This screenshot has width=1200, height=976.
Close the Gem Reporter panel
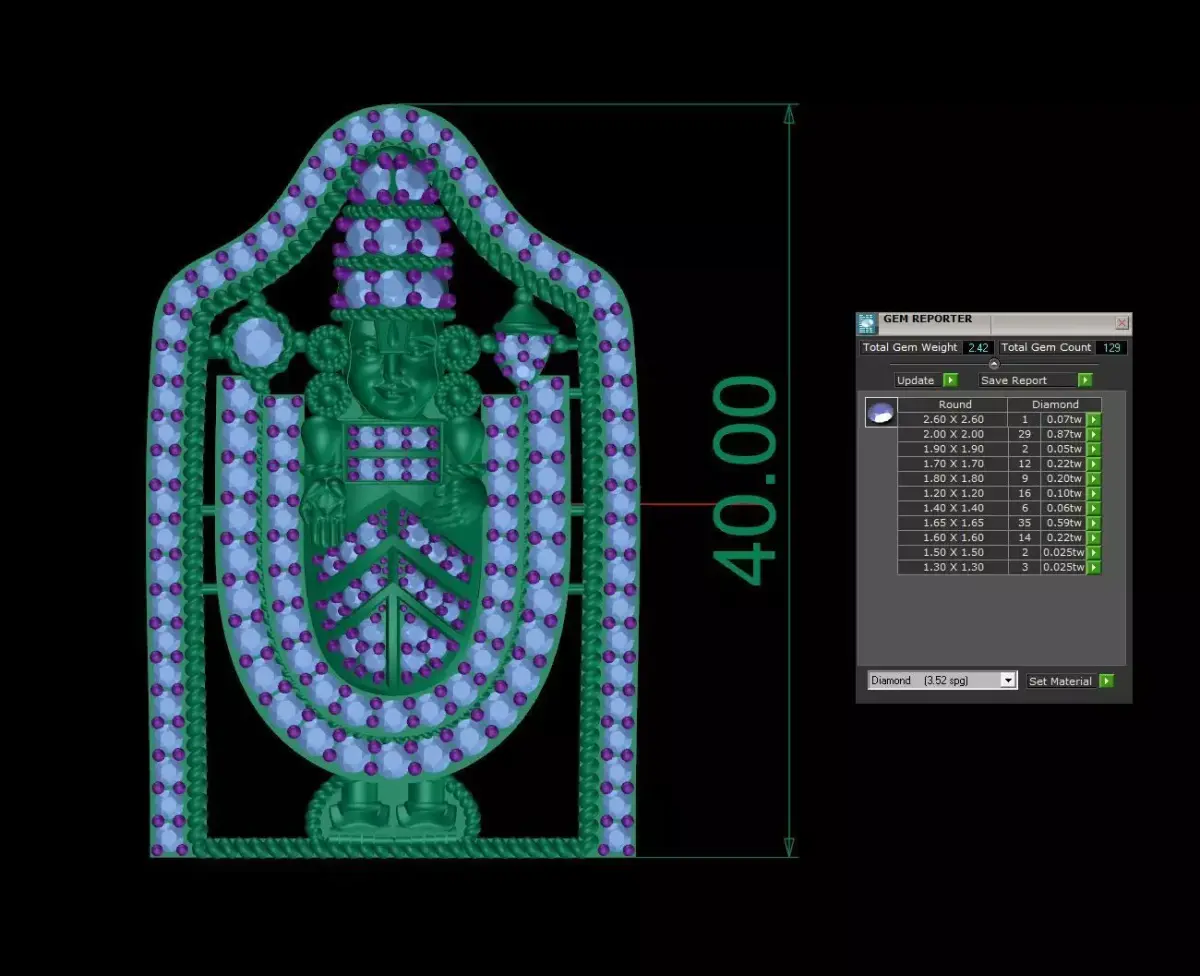1122,323
